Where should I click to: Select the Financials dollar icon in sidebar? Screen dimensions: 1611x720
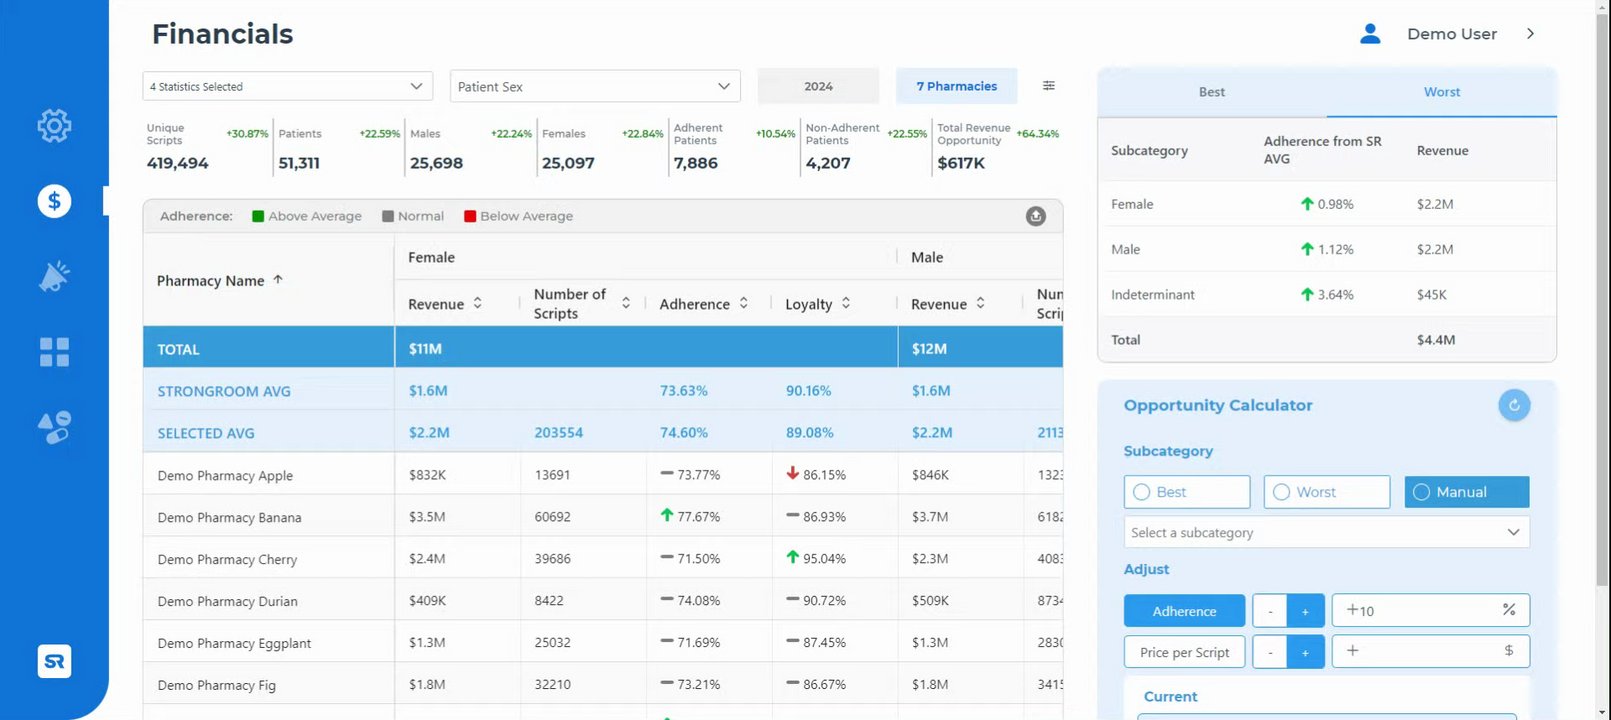pos(54,201)
